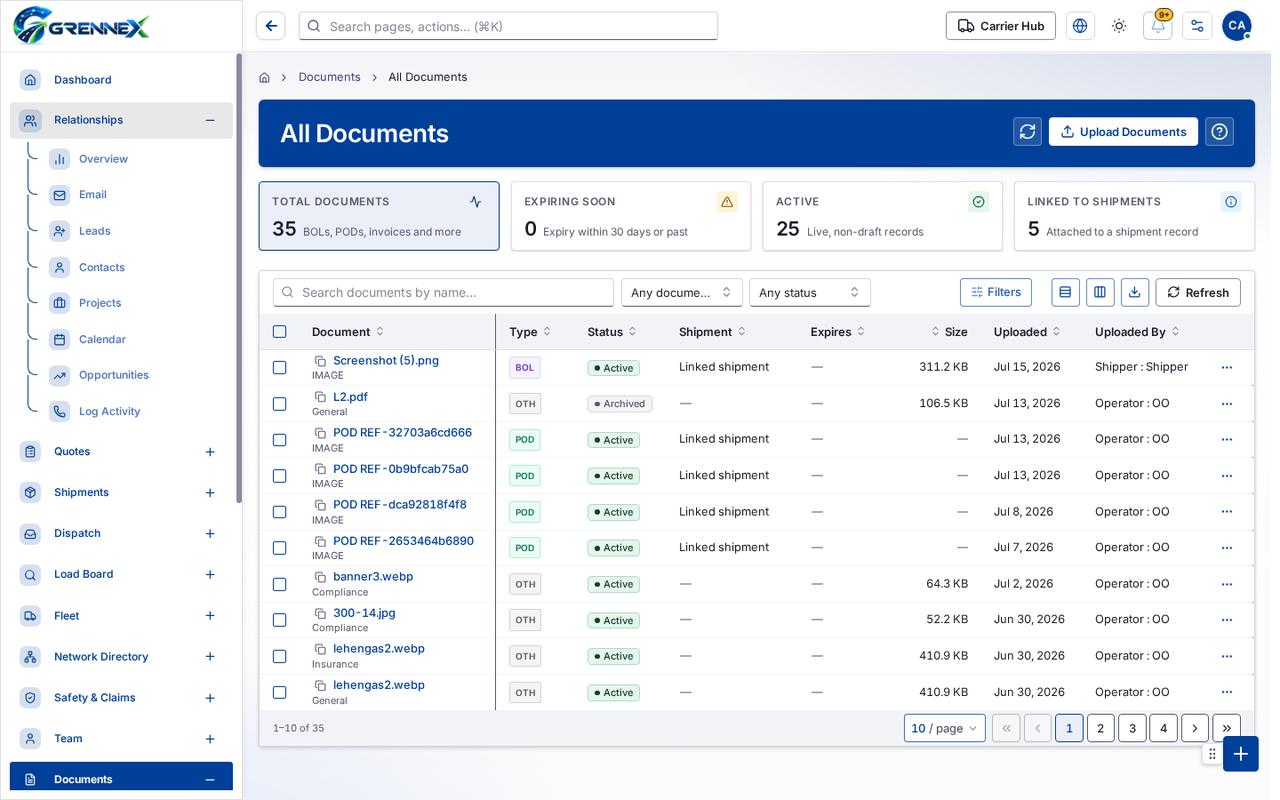1280x800 pixels.
Task: Check the select-all header checkbox
Action: pos(280,332)
